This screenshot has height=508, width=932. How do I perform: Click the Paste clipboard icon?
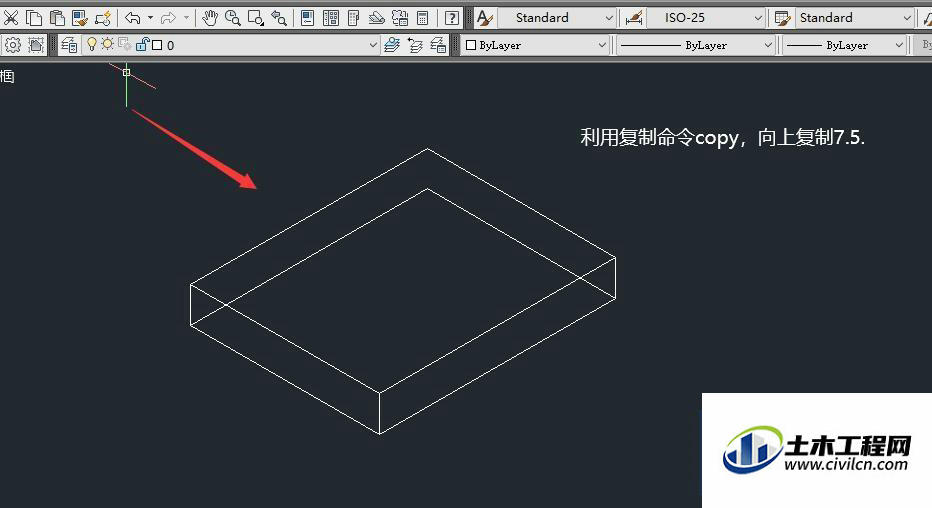57,18
